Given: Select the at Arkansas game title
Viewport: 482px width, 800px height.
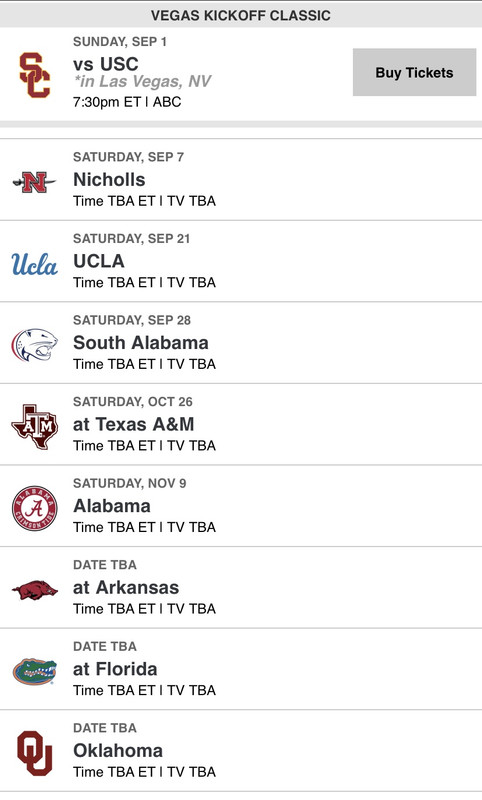Looking at the screenshot, I should (126, 588).
